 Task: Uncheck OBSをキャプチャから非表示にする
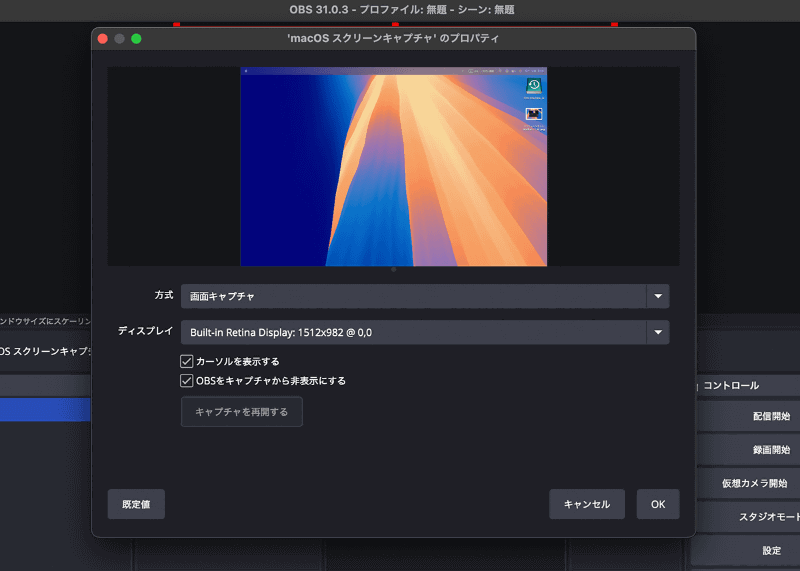pos(187,381)
